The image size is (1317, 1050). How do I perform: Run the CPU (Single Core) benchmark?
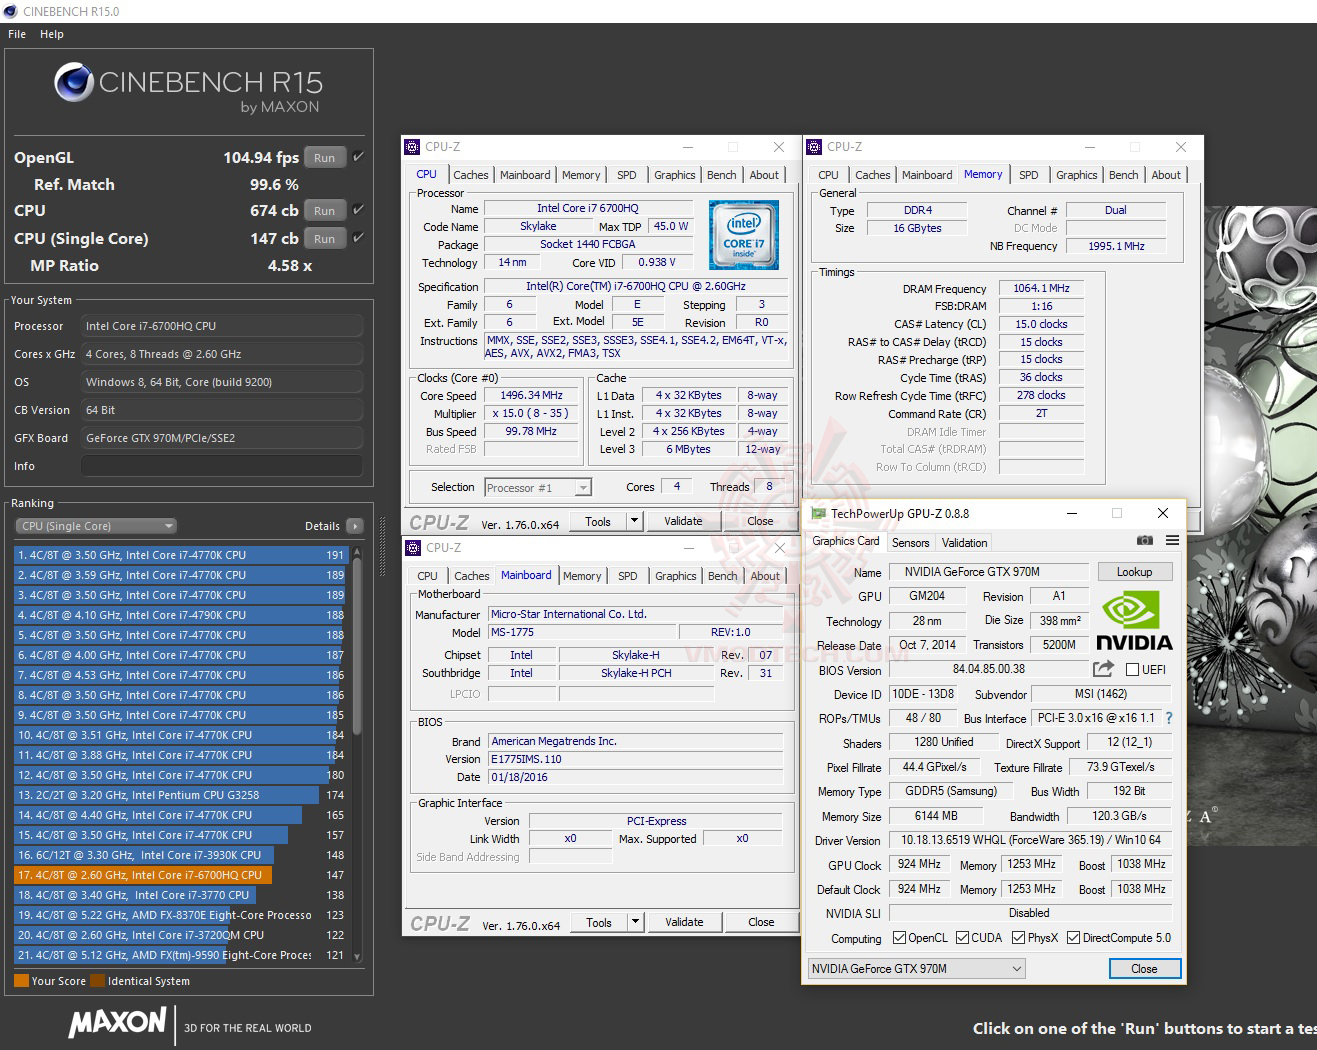click(325, 238)
